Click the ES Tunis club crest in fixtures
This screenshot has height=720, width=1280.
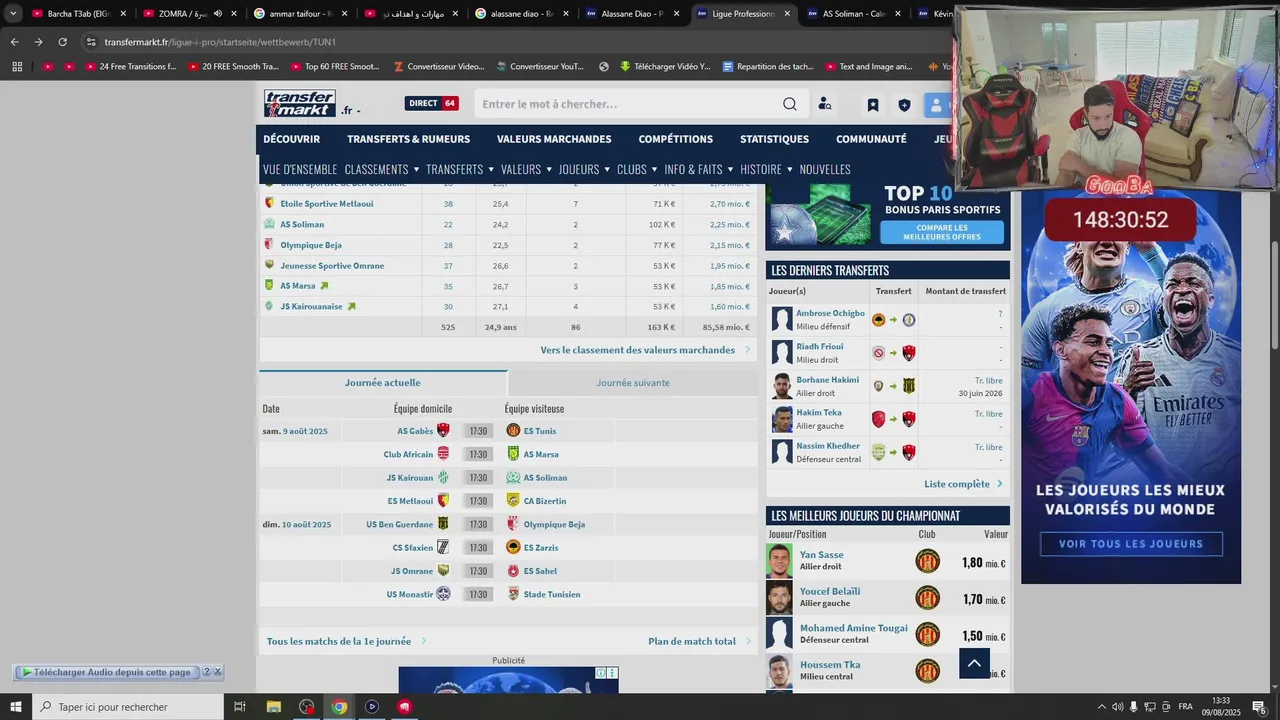pyautogui.click(x=513, y=431)
